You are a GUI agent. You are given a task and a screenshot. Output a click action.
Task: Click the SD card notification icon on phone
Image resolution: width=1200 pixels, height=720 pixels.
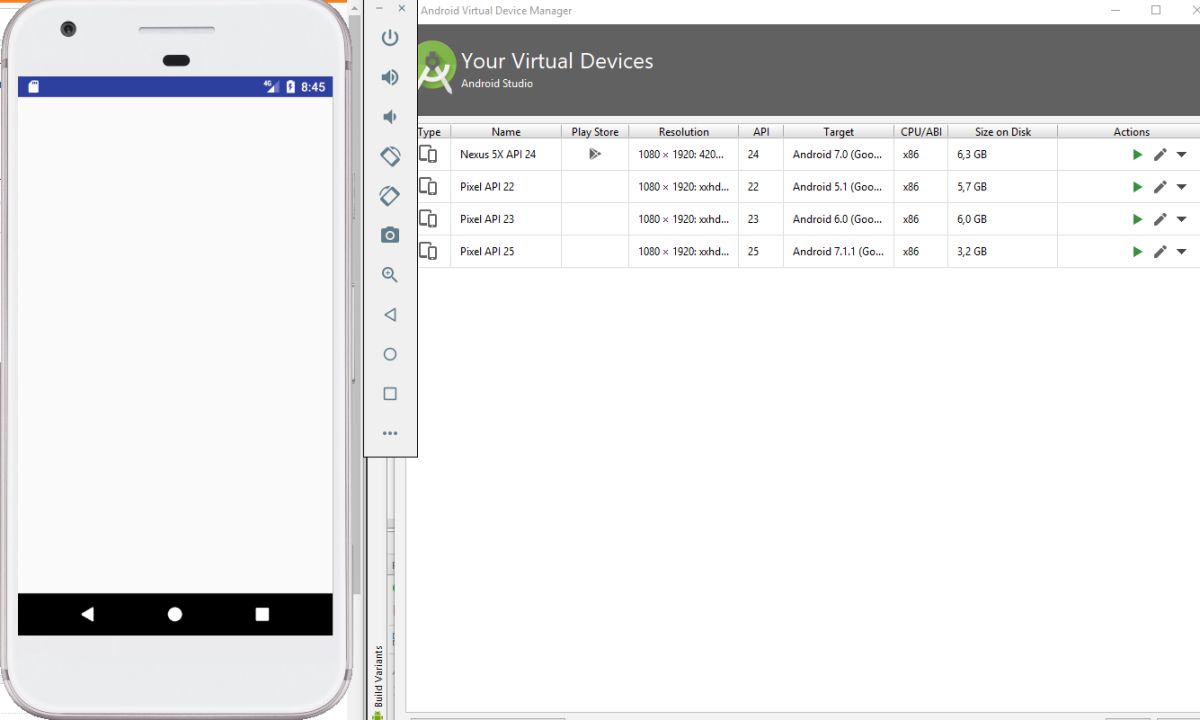coord(33,87)
